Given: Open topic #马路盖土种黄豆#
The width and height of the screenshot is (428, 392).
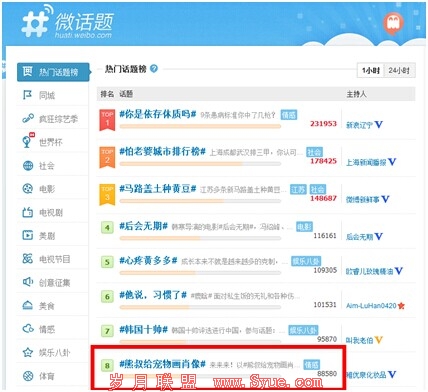Looking at the screenshot, I should click(158, 189).
